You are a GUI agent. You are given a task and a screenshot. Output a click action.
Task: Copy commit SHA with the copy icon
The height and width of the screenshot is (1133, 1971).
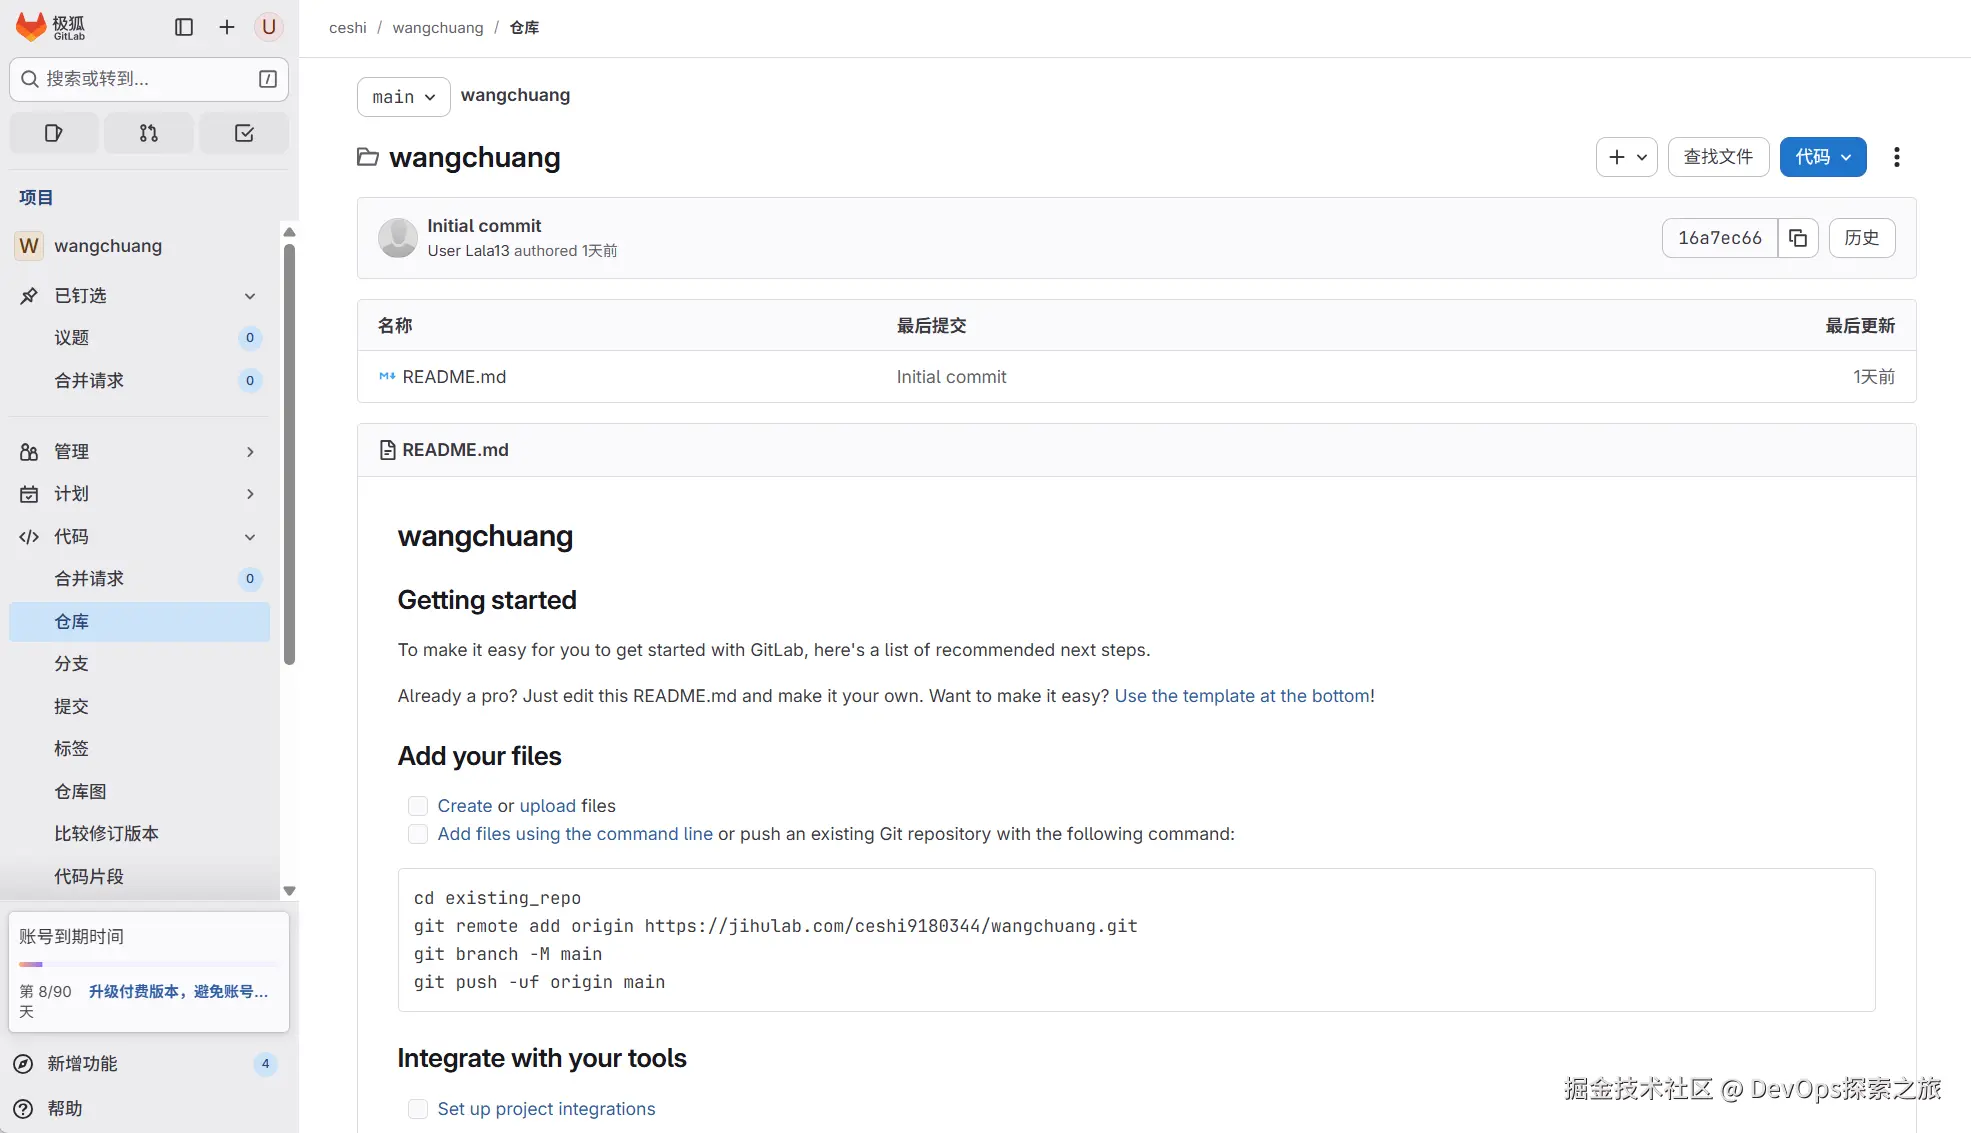point(1797,238)
